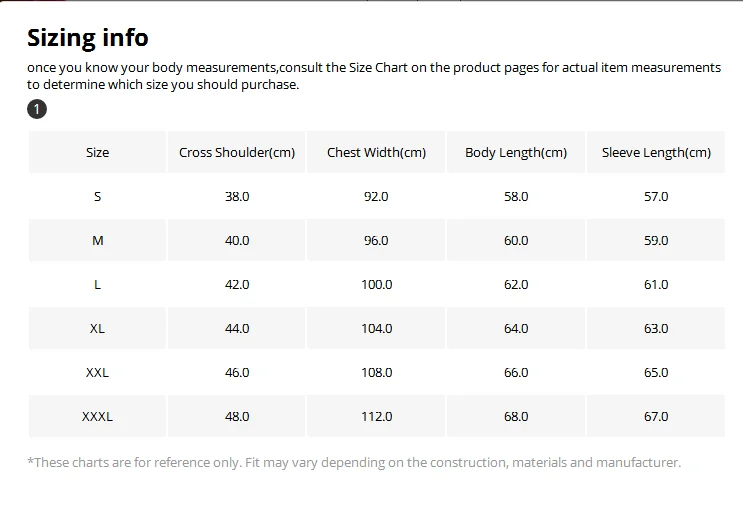
Task: Click the Cross Shoulder(cm) column header
Action: [x=237, y=153]
